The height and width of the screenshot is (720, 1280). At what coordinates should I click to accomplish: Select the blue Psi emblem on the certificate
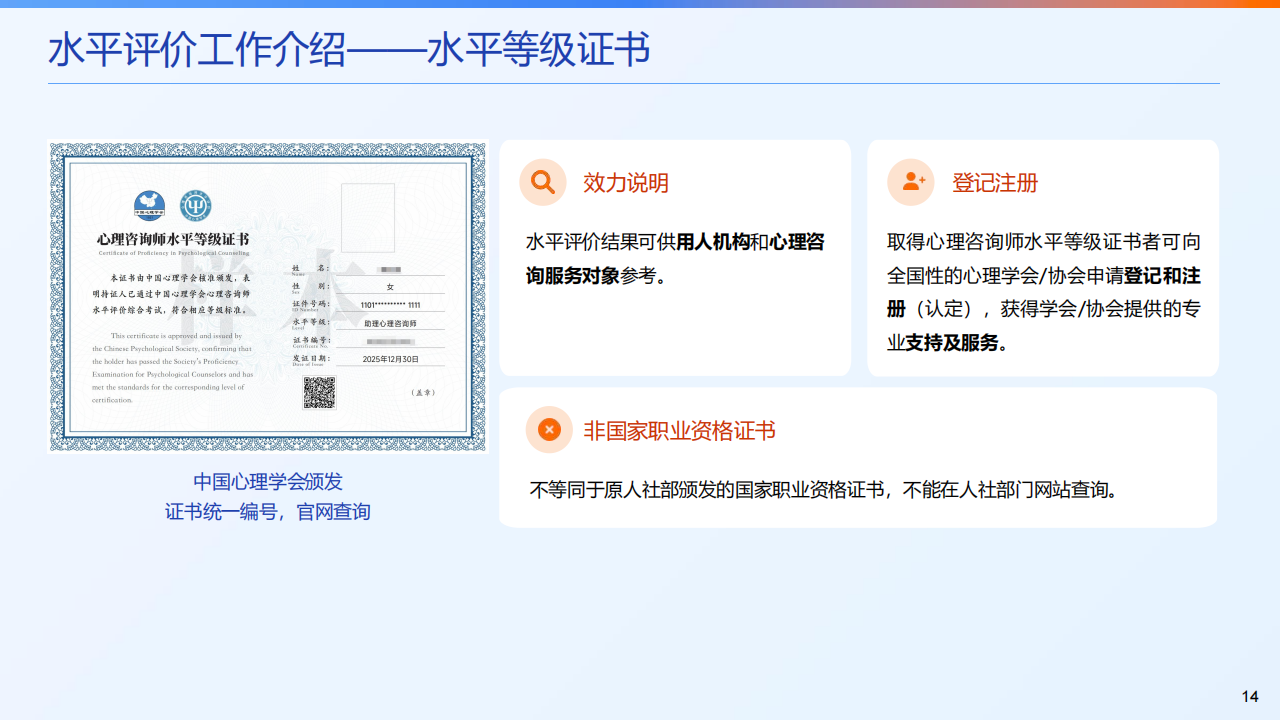pos(194,207)
